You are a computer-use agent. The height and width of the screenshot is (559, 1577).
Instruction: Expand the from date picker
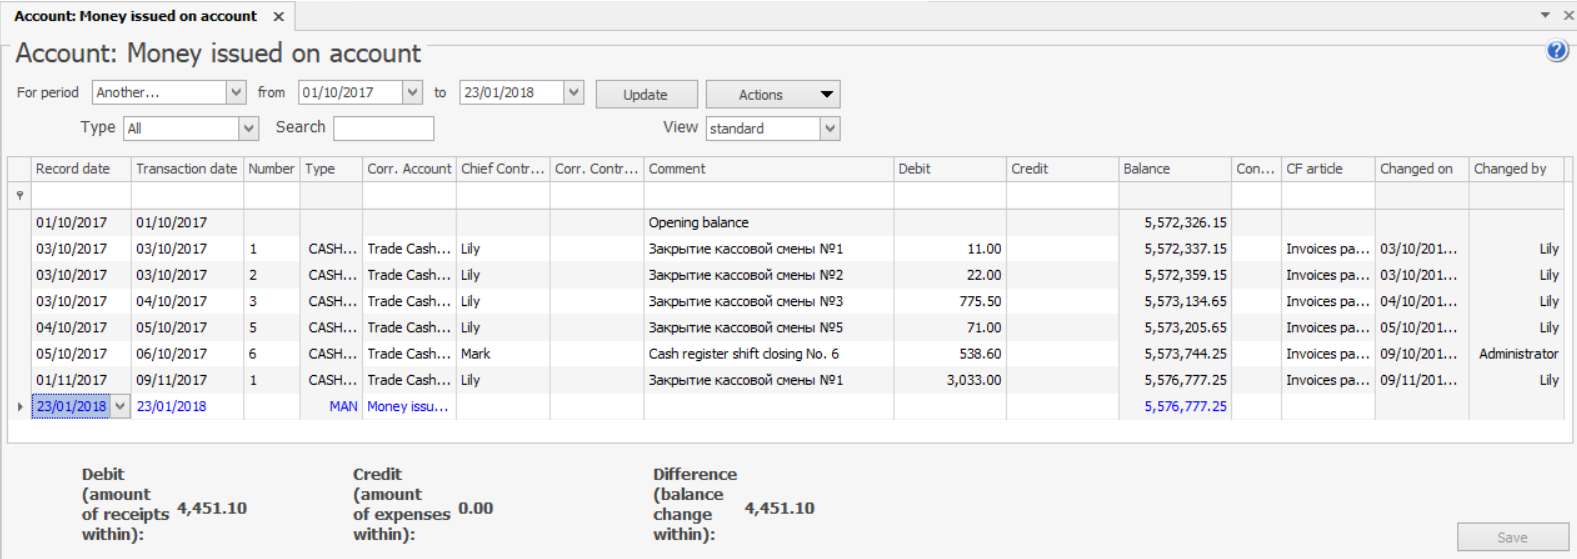412,93
